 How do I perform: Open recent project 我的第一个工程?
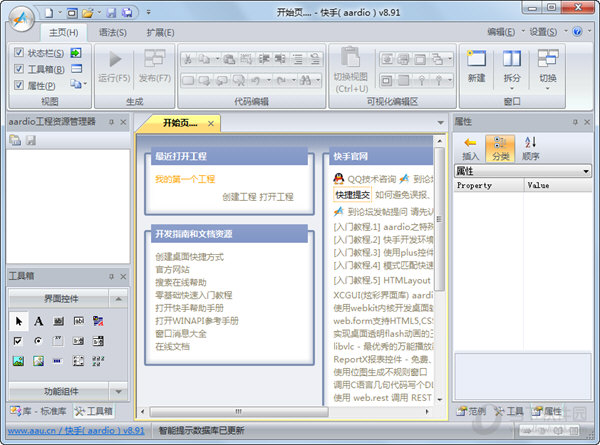point(185,179)
